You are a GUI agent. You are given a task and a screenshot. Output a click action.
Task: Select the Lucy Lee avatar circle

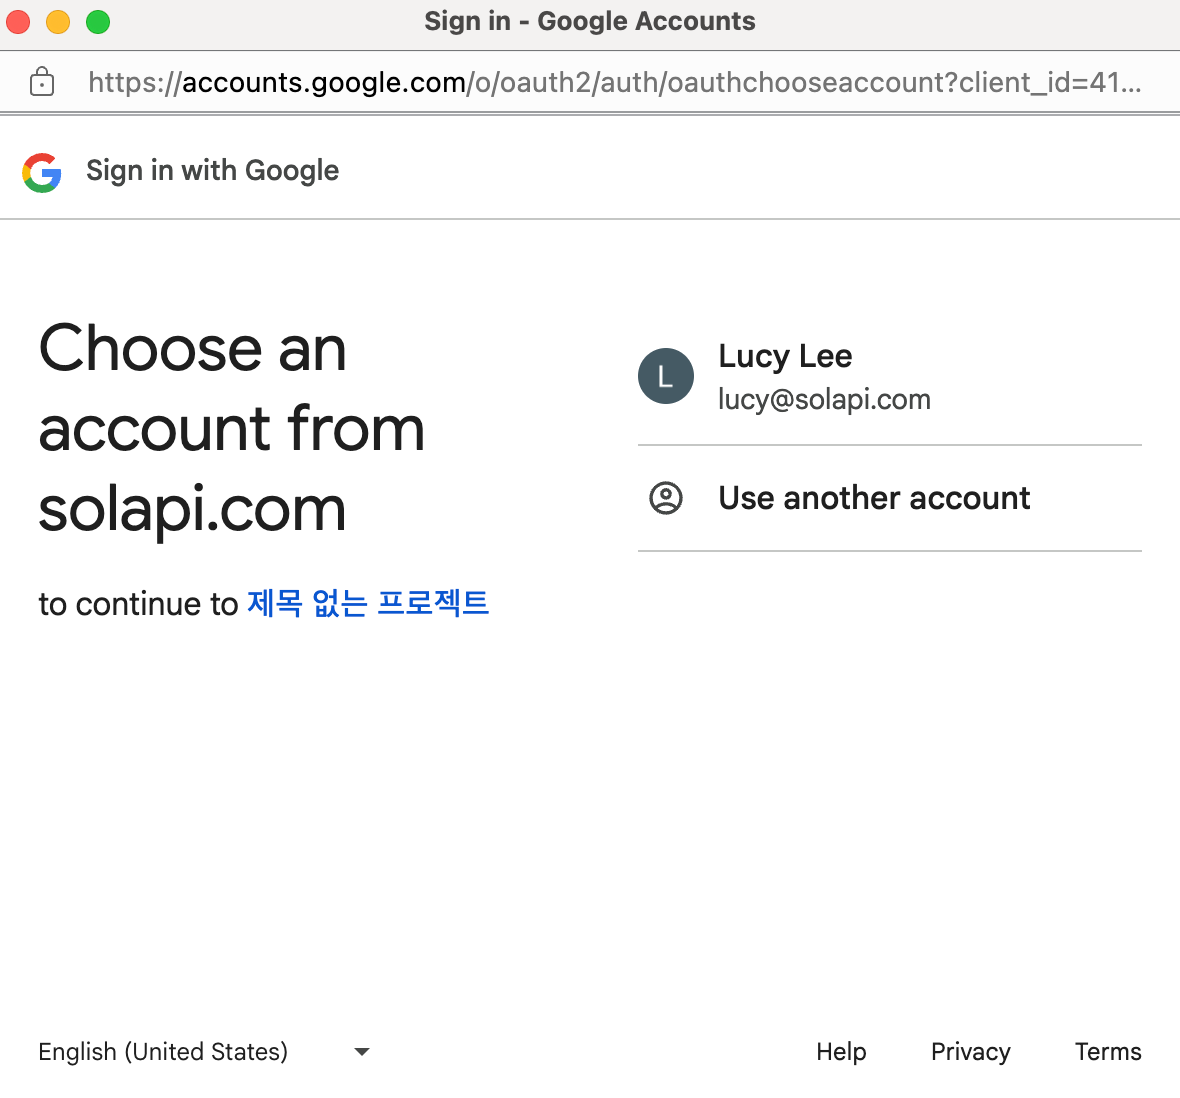tap(666, 376)
